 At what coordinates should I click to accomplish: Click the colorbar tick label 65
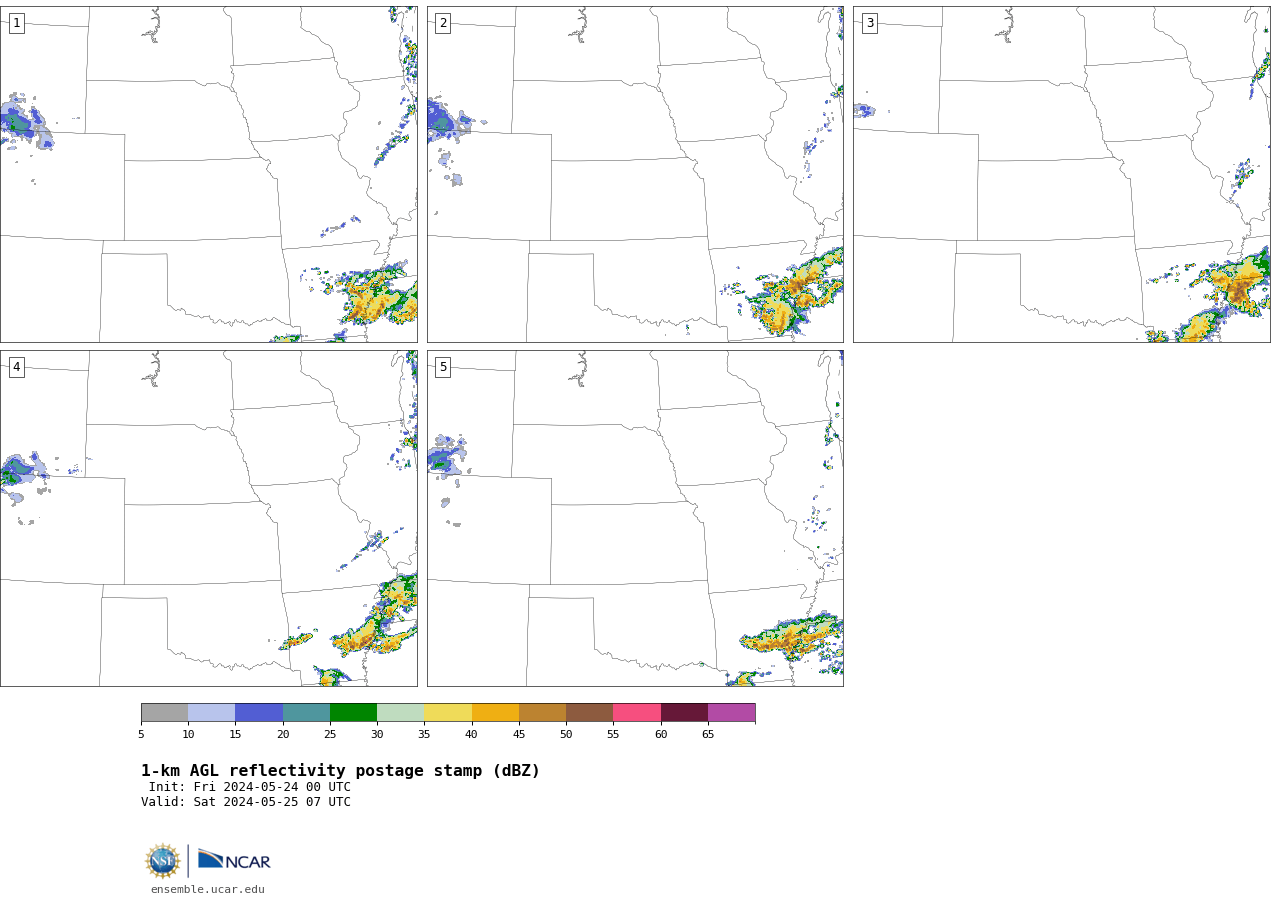(x=708, y=734)
